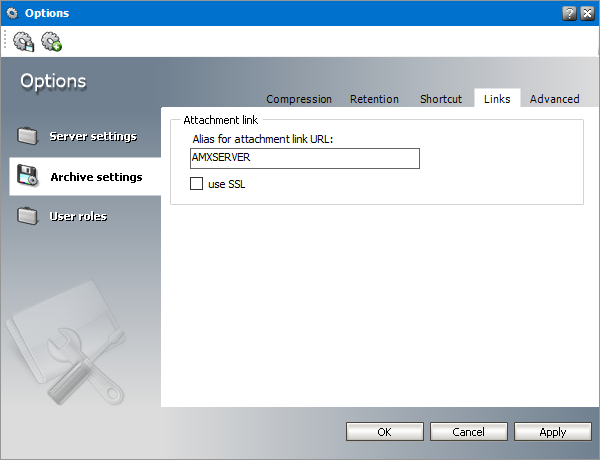Click the 'Attachment link' group title

pyautogui.click(x=220, y=120)
